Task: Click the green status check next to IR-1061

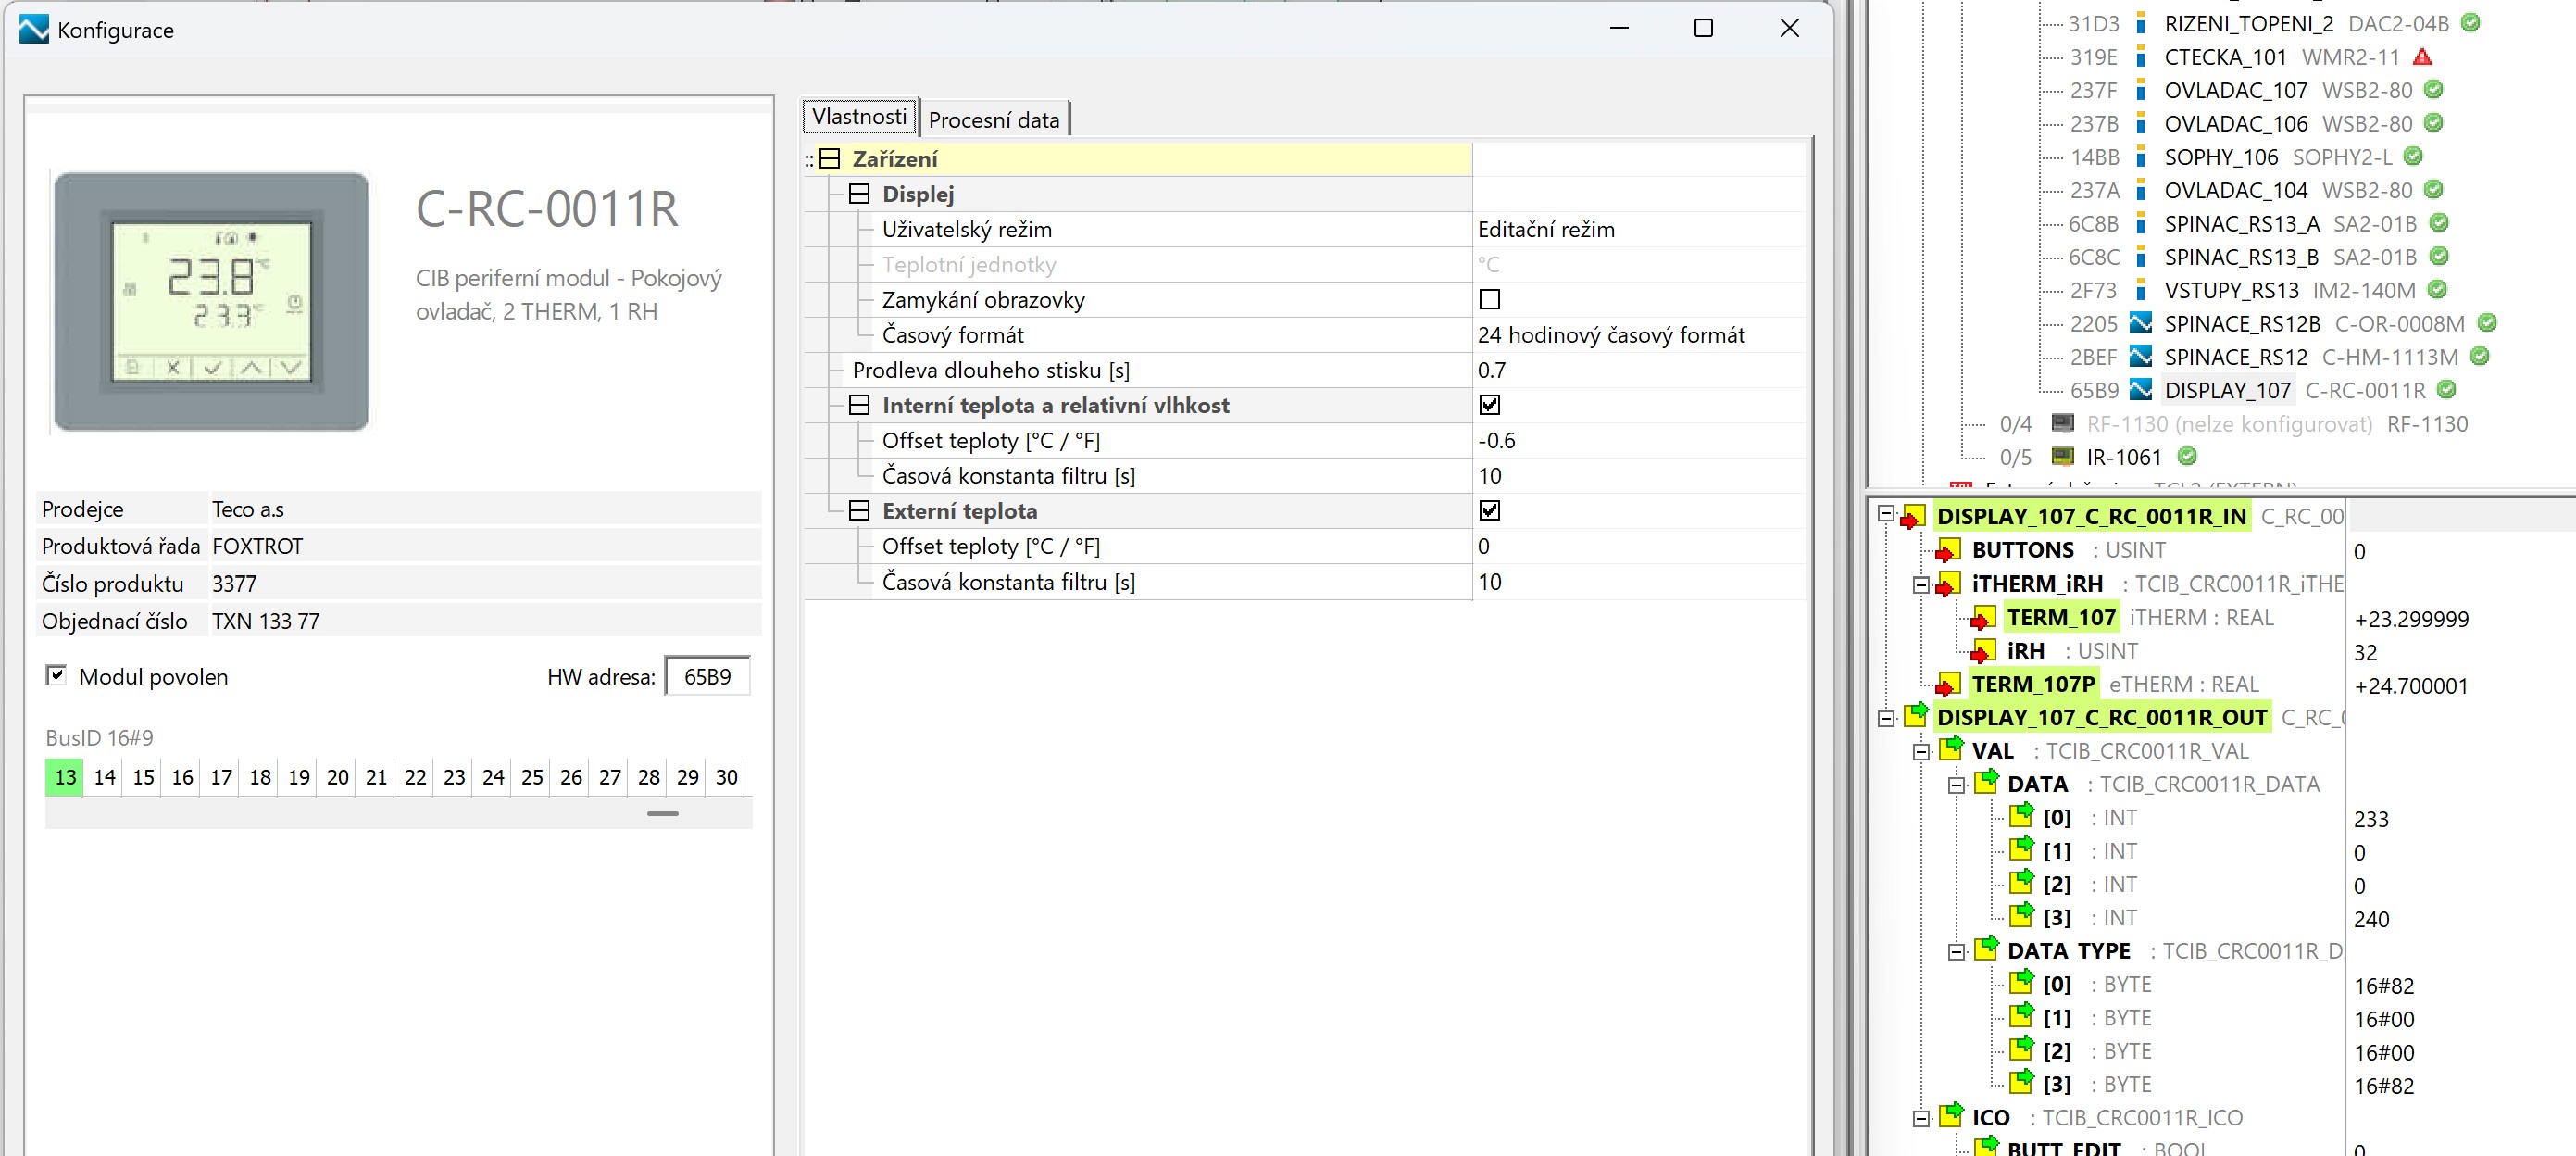Action: point(2187,457)
